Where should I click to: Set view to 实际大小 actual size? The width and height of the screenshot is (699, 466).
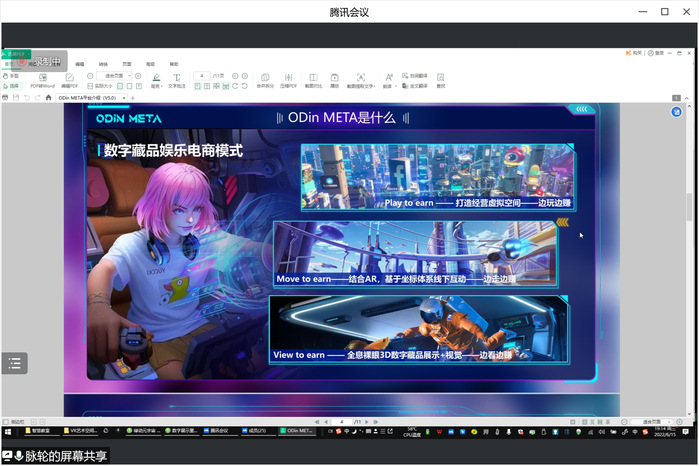pyautogui.click(x=100, y=86)
